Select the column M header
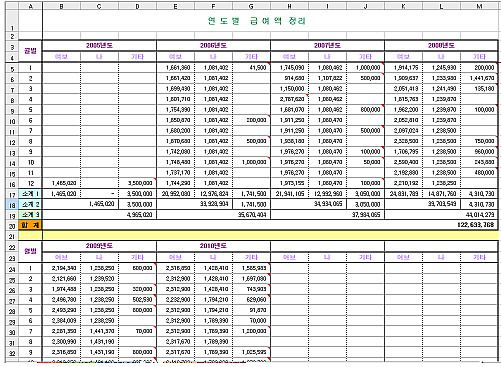501x367 pixels. 479,6
